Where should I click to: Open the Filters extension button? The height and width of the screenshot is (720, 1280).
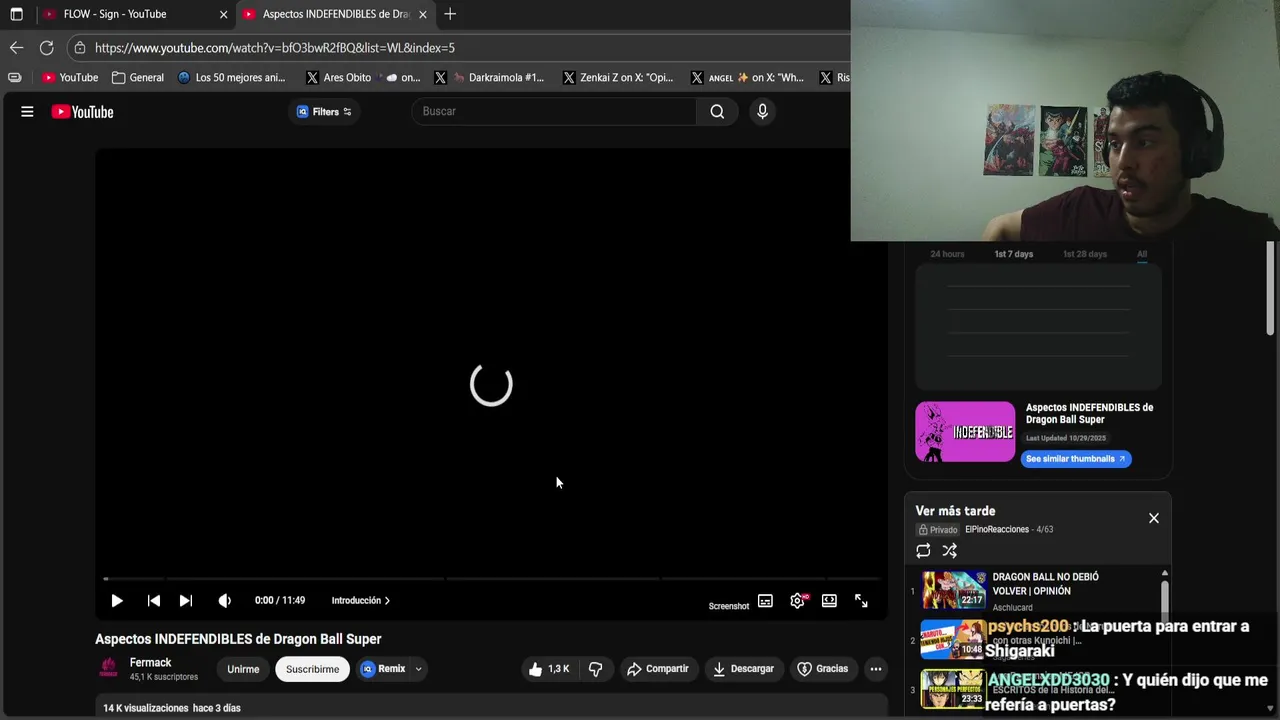click(324, 112)
